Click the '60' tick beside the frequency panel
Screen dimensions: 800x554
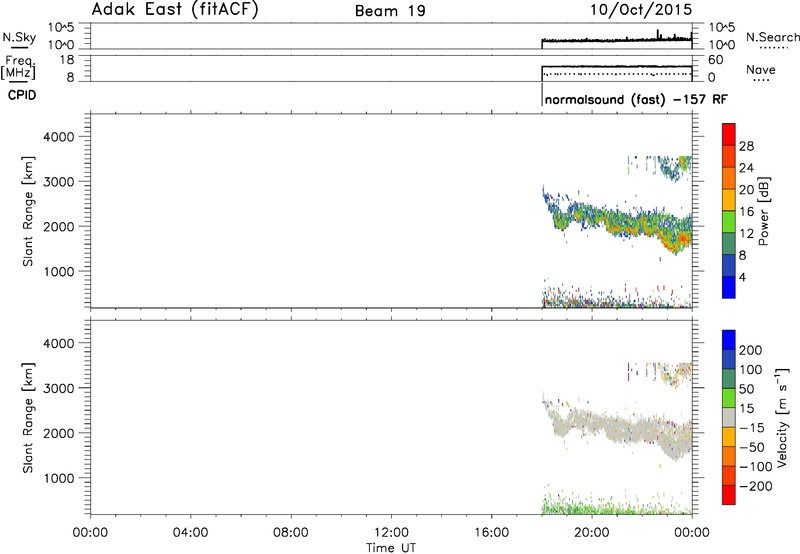716,60
